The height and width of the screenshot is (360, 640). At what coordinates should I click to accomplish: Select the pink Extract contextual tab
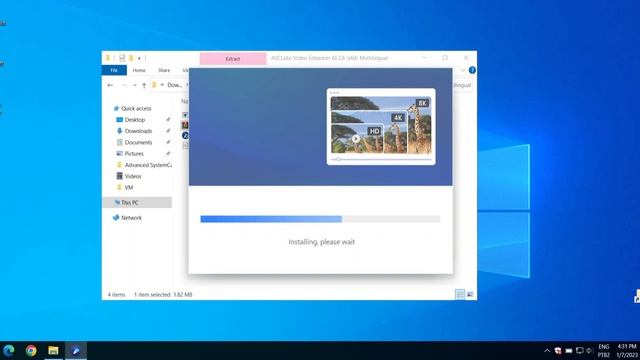click(233, 59)
